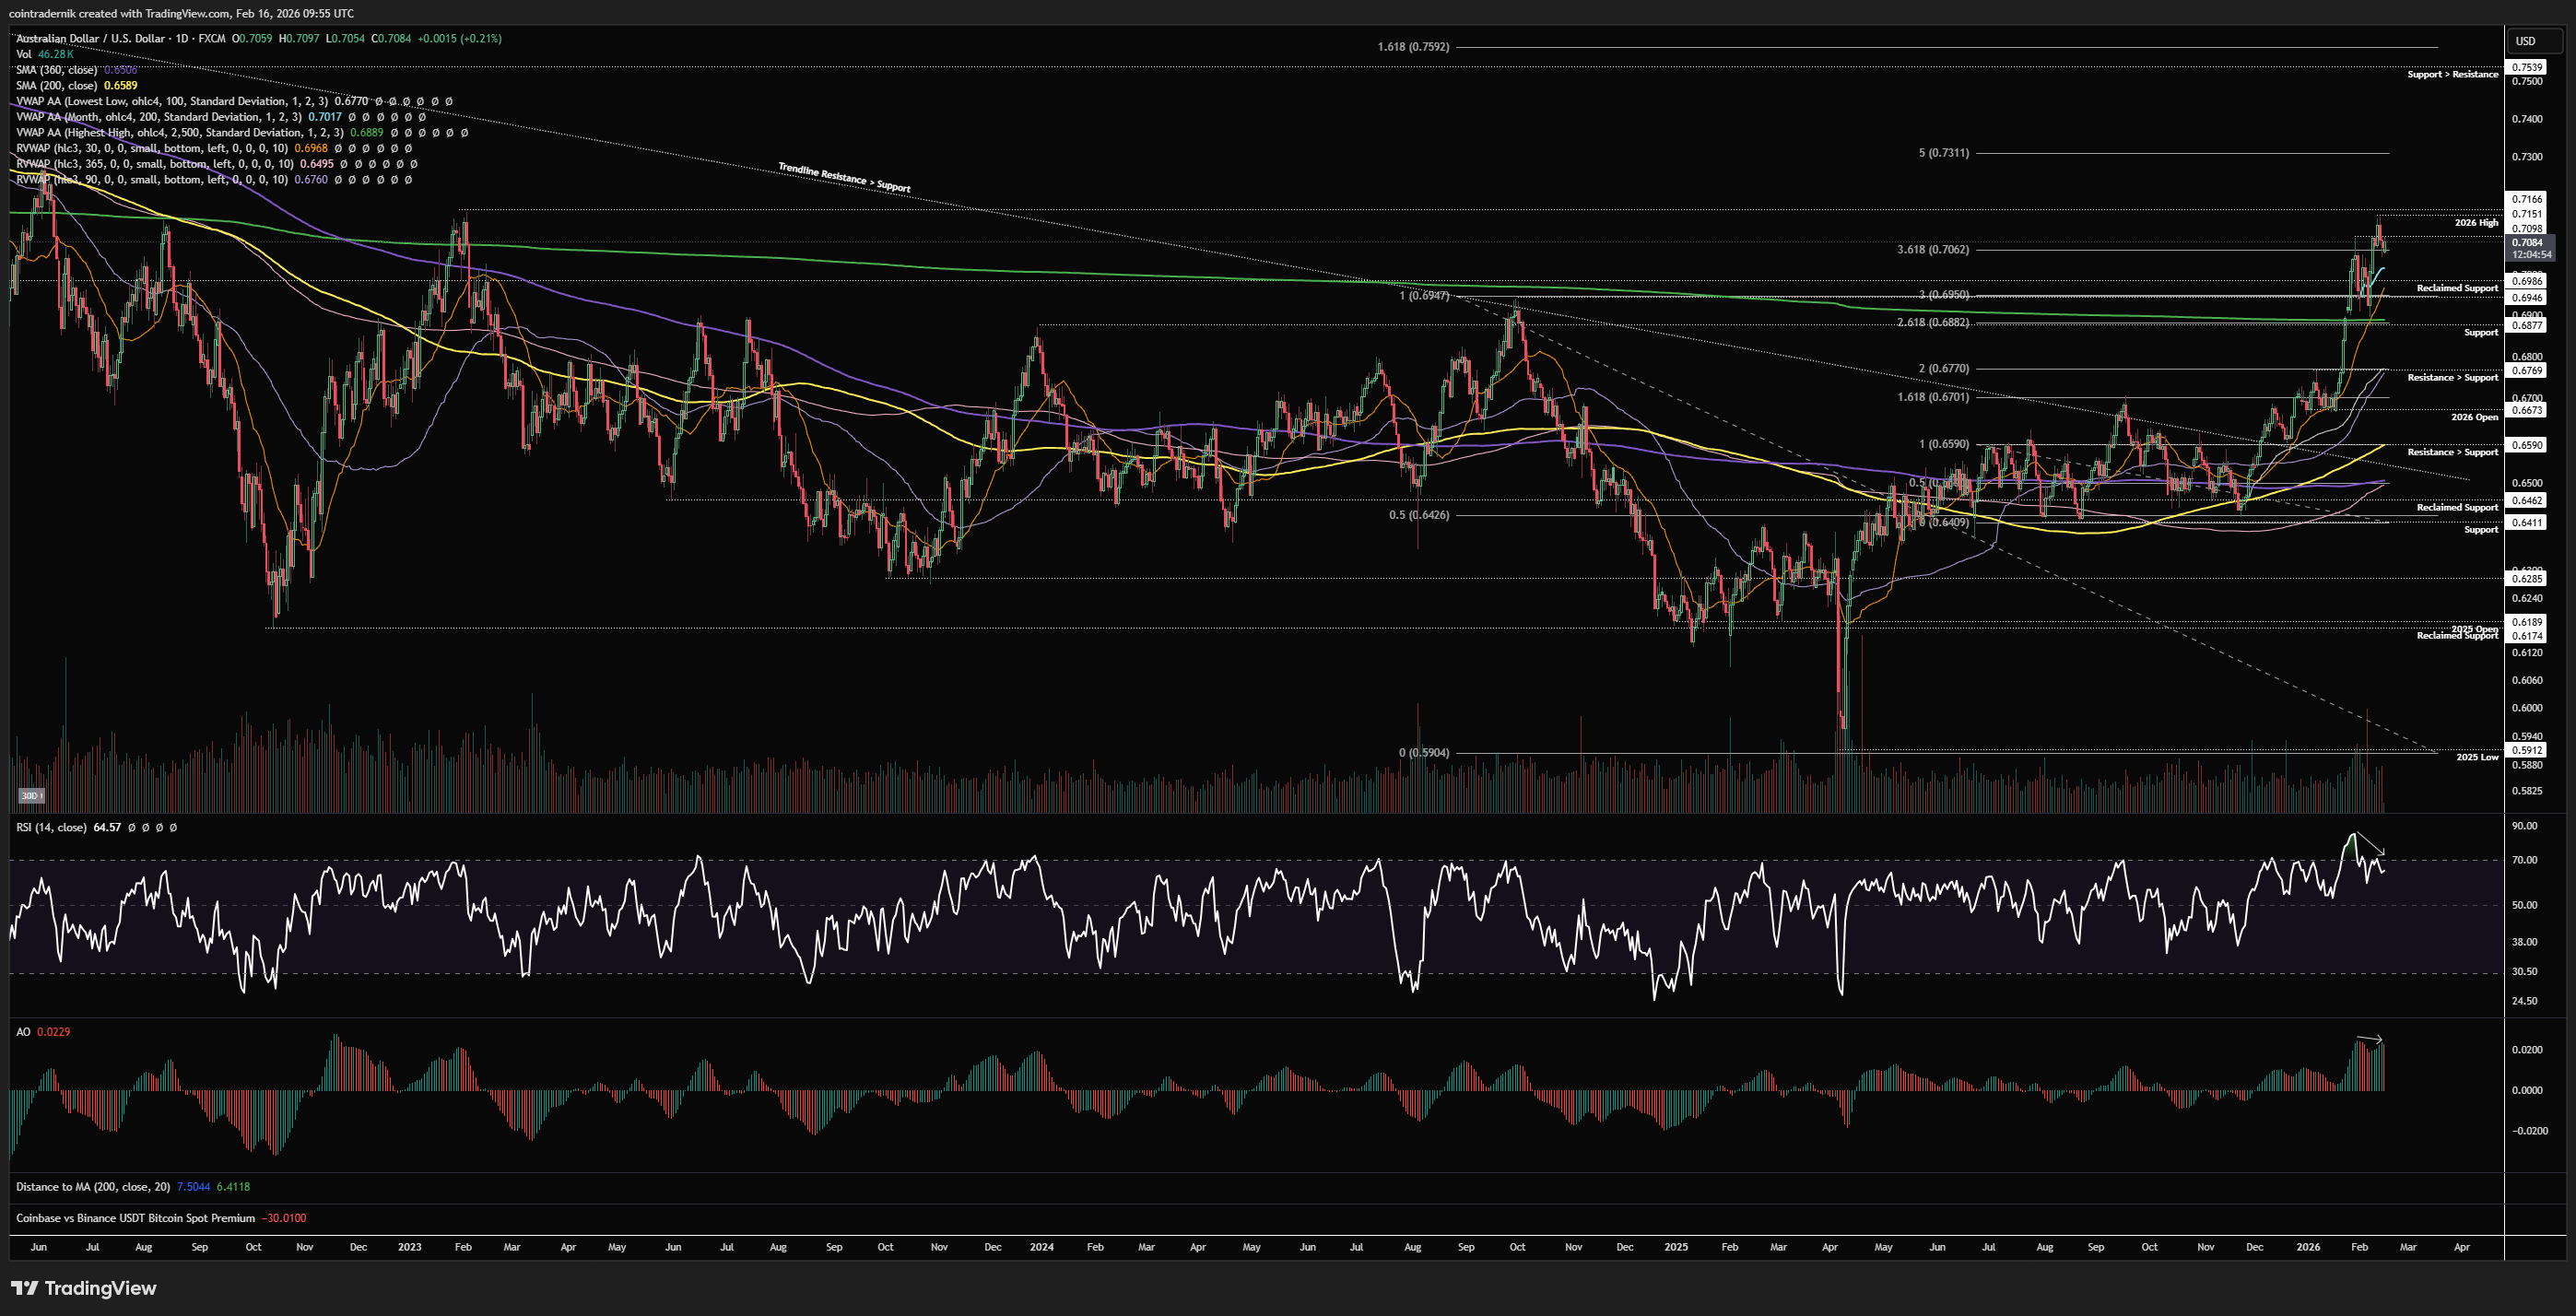Click the divergence arrow on RSI pane

click(2370, 843)
